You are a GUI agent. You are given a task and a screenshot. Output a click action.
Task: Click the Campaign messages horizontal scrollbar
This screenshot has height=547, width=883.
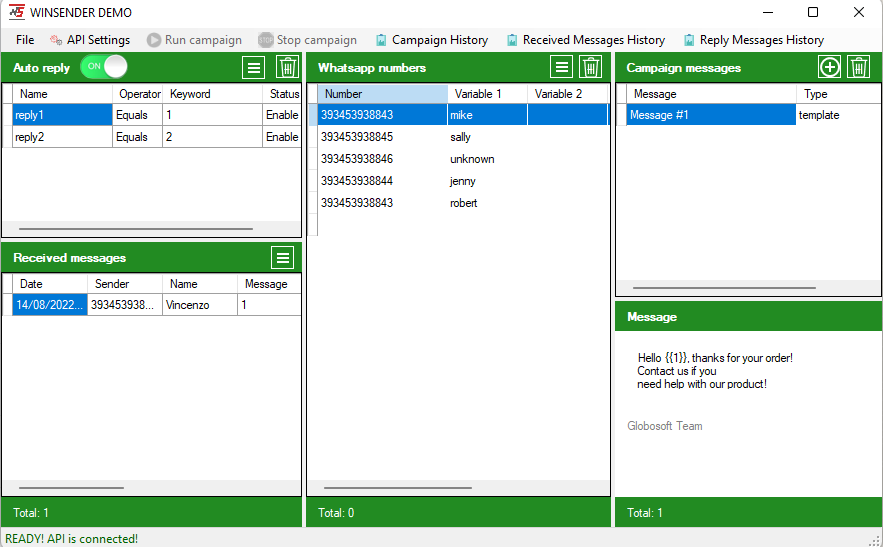point(724,288)
